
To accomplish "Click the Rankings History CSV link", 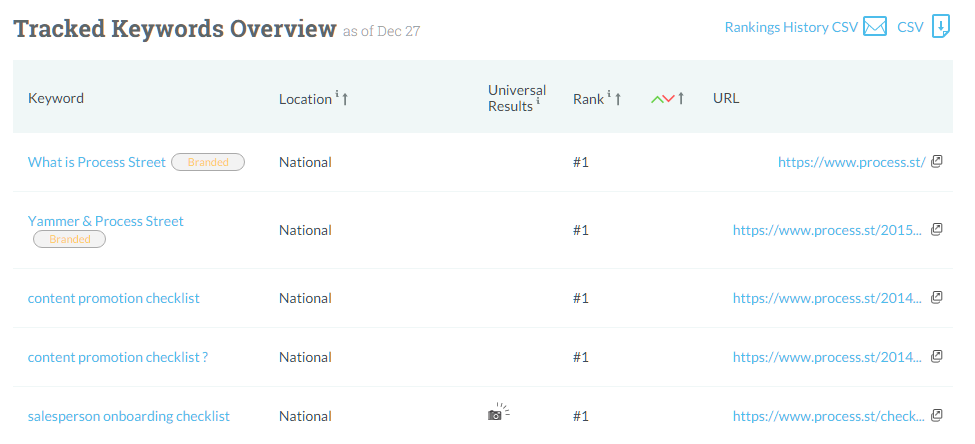I will pos(790,28).
